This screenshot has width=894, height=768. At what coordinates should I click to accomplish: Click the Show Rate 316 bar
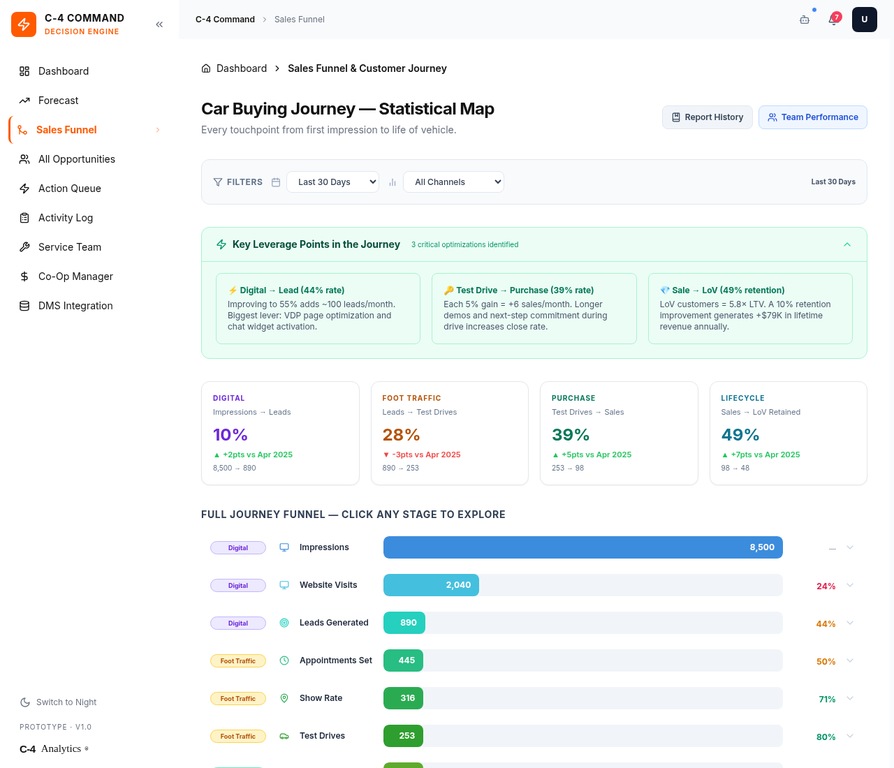click(x=403, y=698)
